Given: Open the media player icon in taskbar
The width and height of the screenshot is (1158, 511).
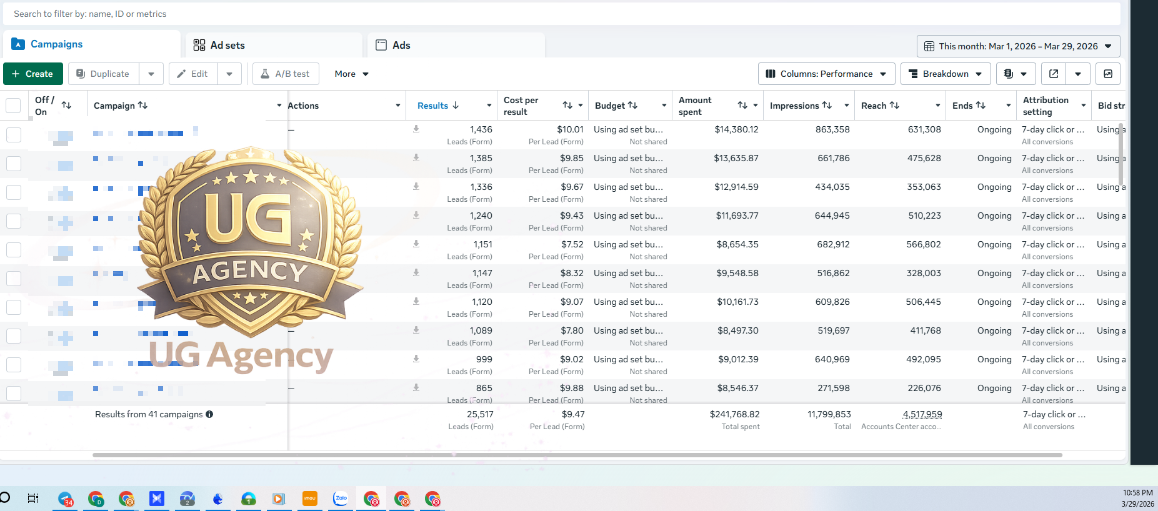Looking at the screenshot, I should point(279,499).
